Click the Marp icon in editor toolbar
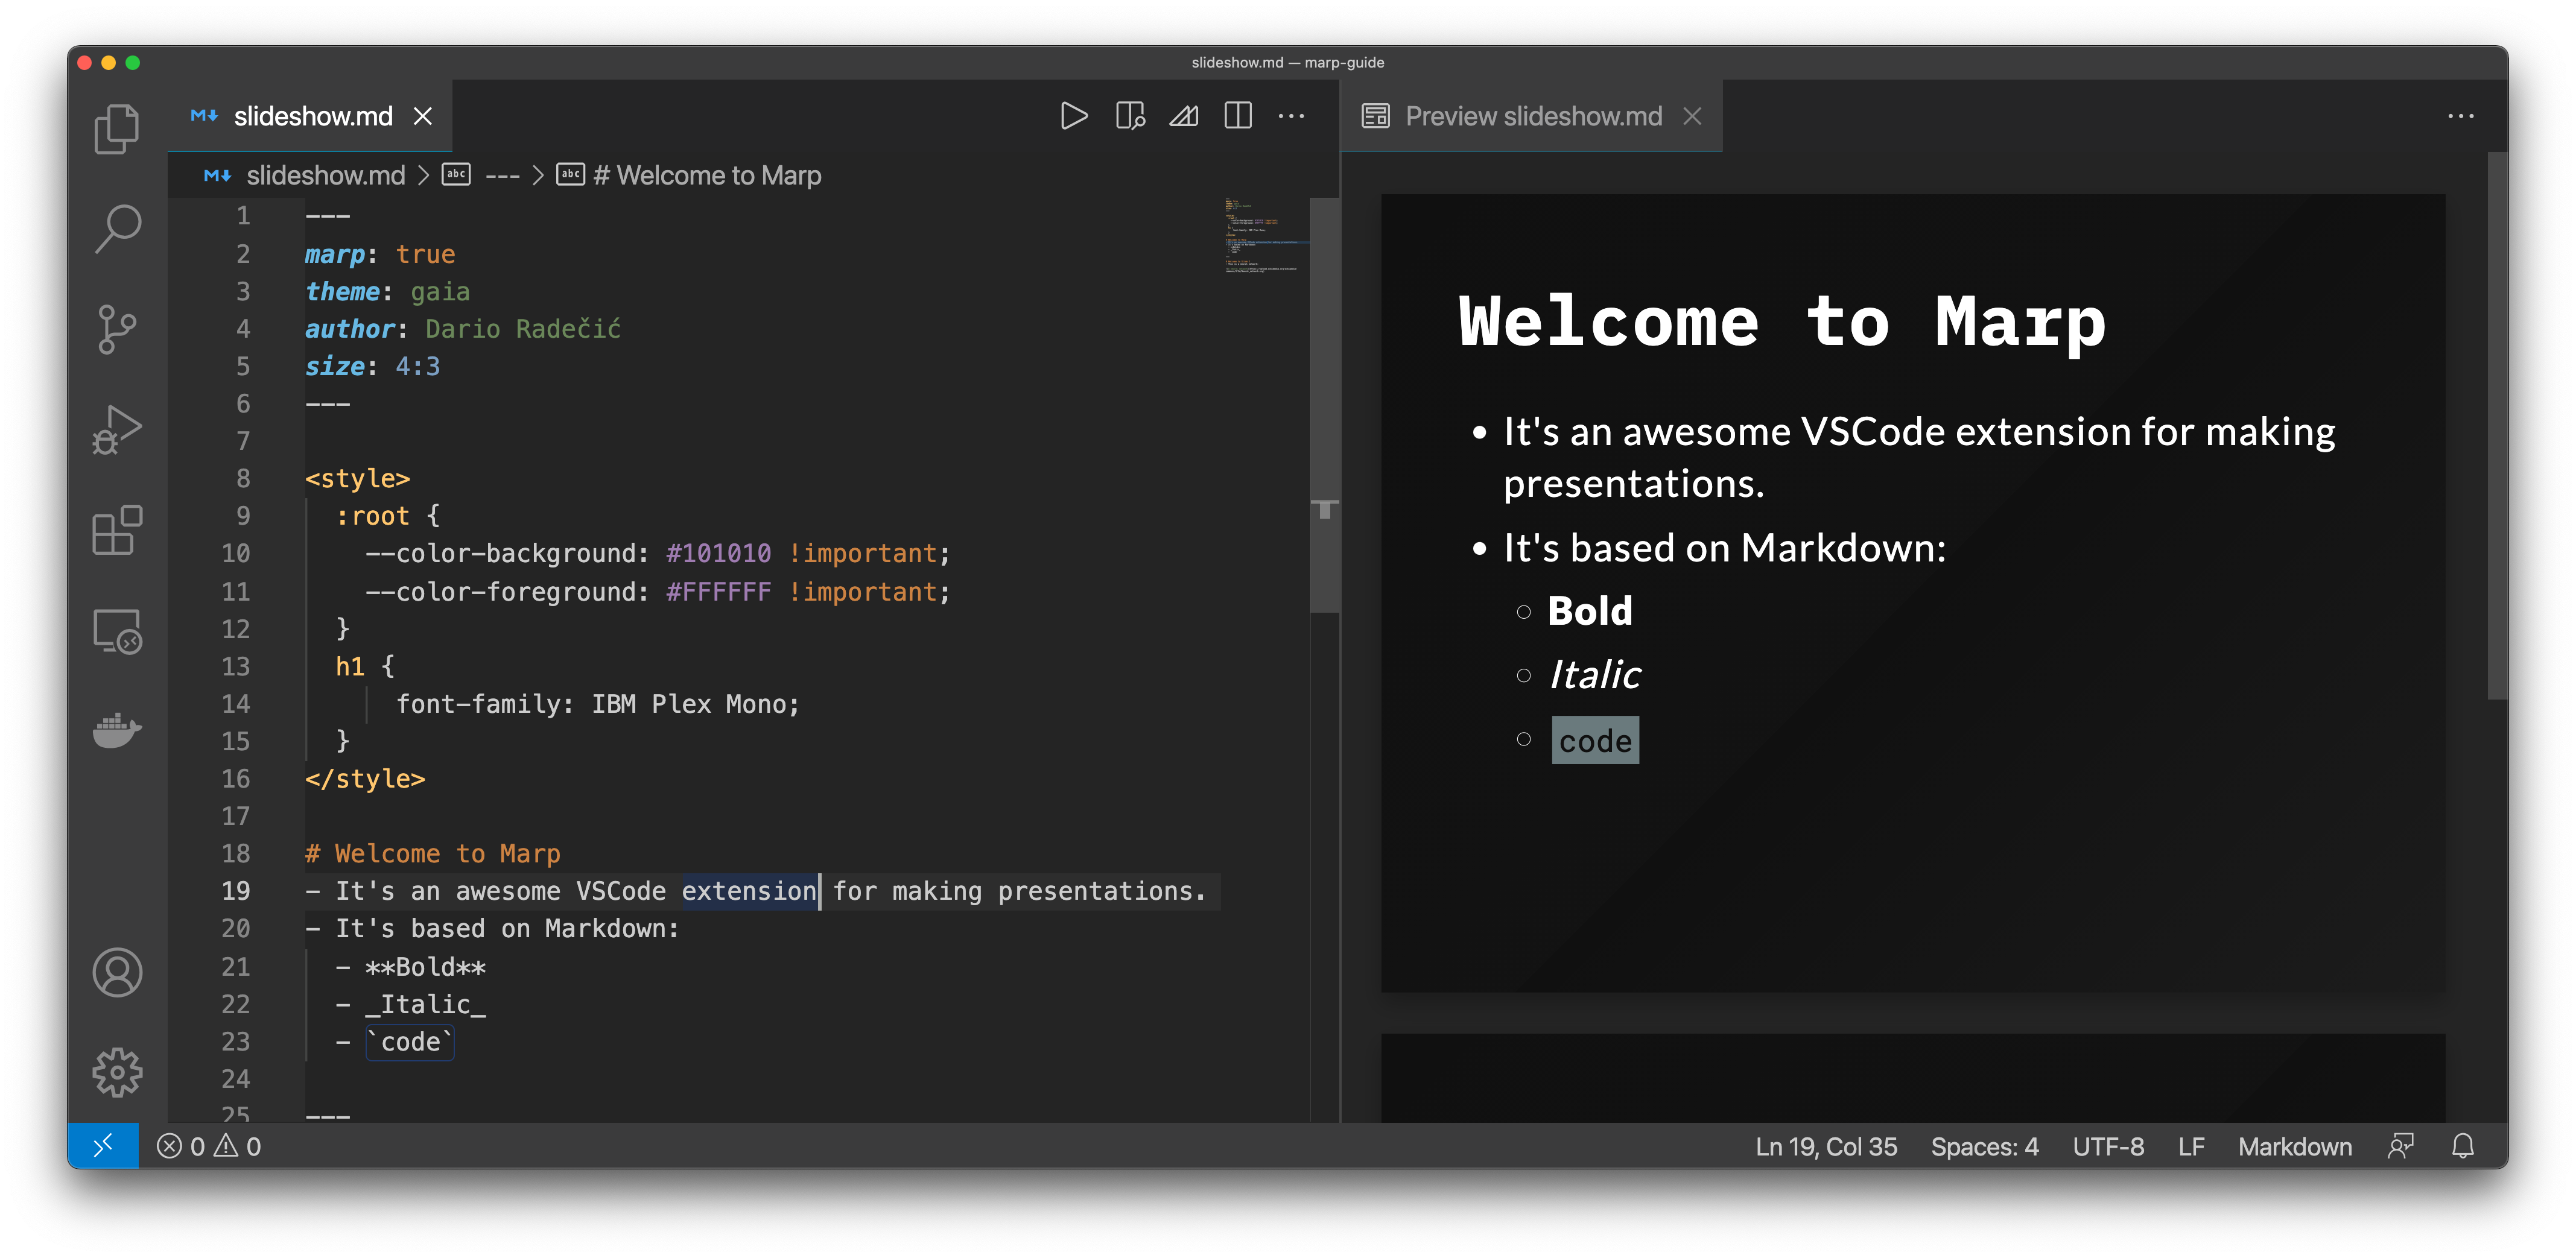The height and width of the screenshot is (1258, 2576). [x=1184, y=116]
